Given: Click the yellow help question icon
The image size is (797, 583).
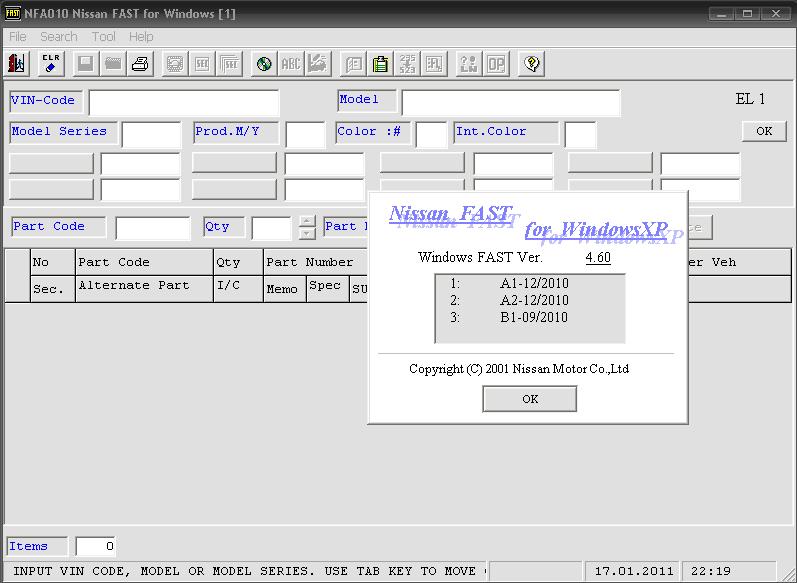Looking at the screenshot, I should pyautogui.click(x=531, y=64).
